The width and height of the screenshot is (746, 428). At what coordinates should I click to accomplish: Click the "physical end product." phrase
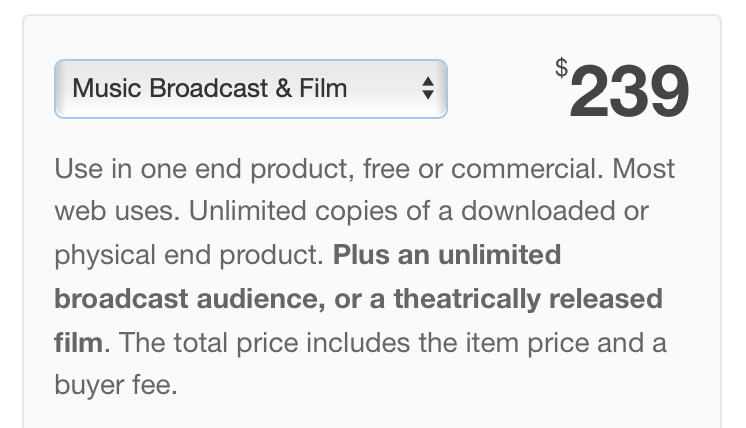click(x=189, y=255)
